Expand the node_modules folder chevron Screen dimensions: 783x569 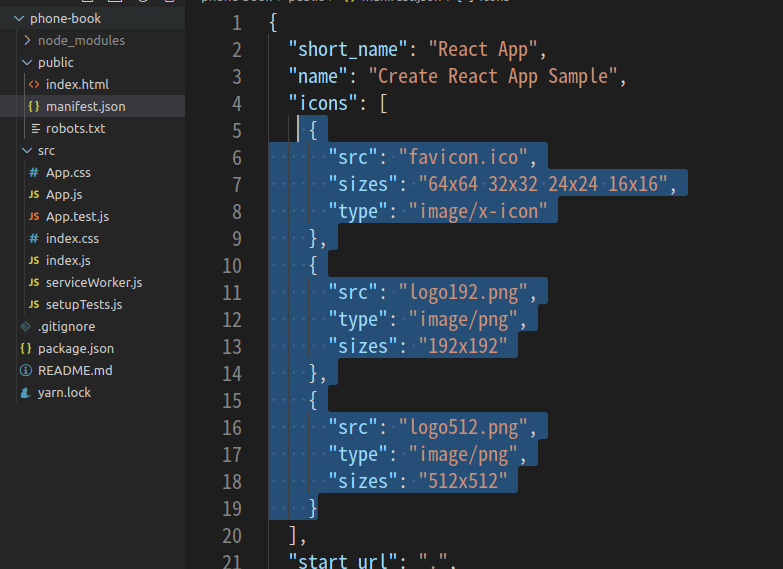point(27,40)
